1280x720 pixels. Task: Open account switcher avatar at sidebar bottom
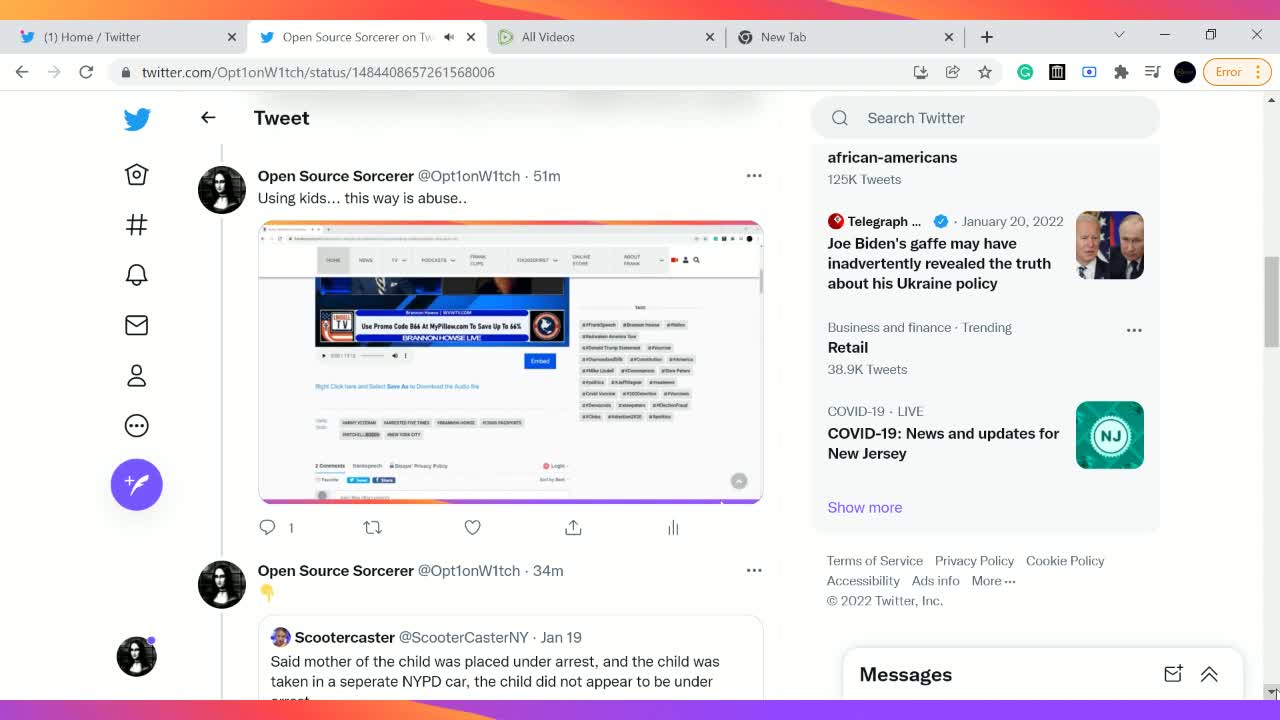[x=137, y=656]
